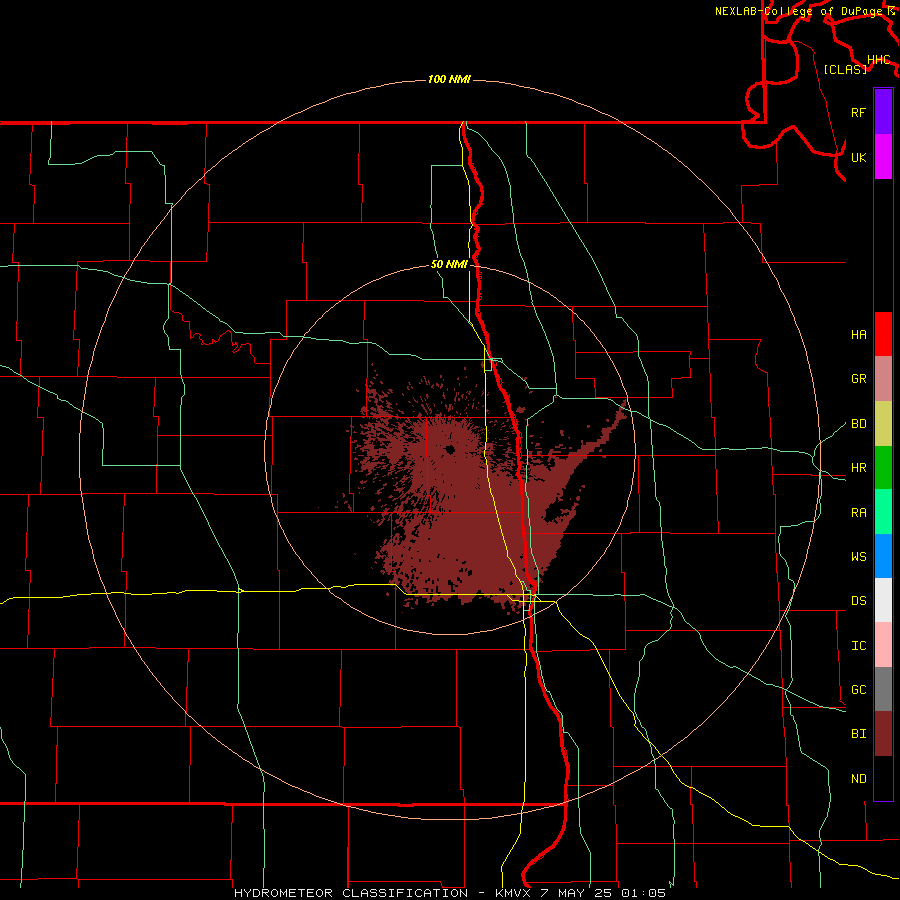Click the IC light pink legend swatch
The width and height of the screenshot is (900, 900).
(x=883, y=645)
